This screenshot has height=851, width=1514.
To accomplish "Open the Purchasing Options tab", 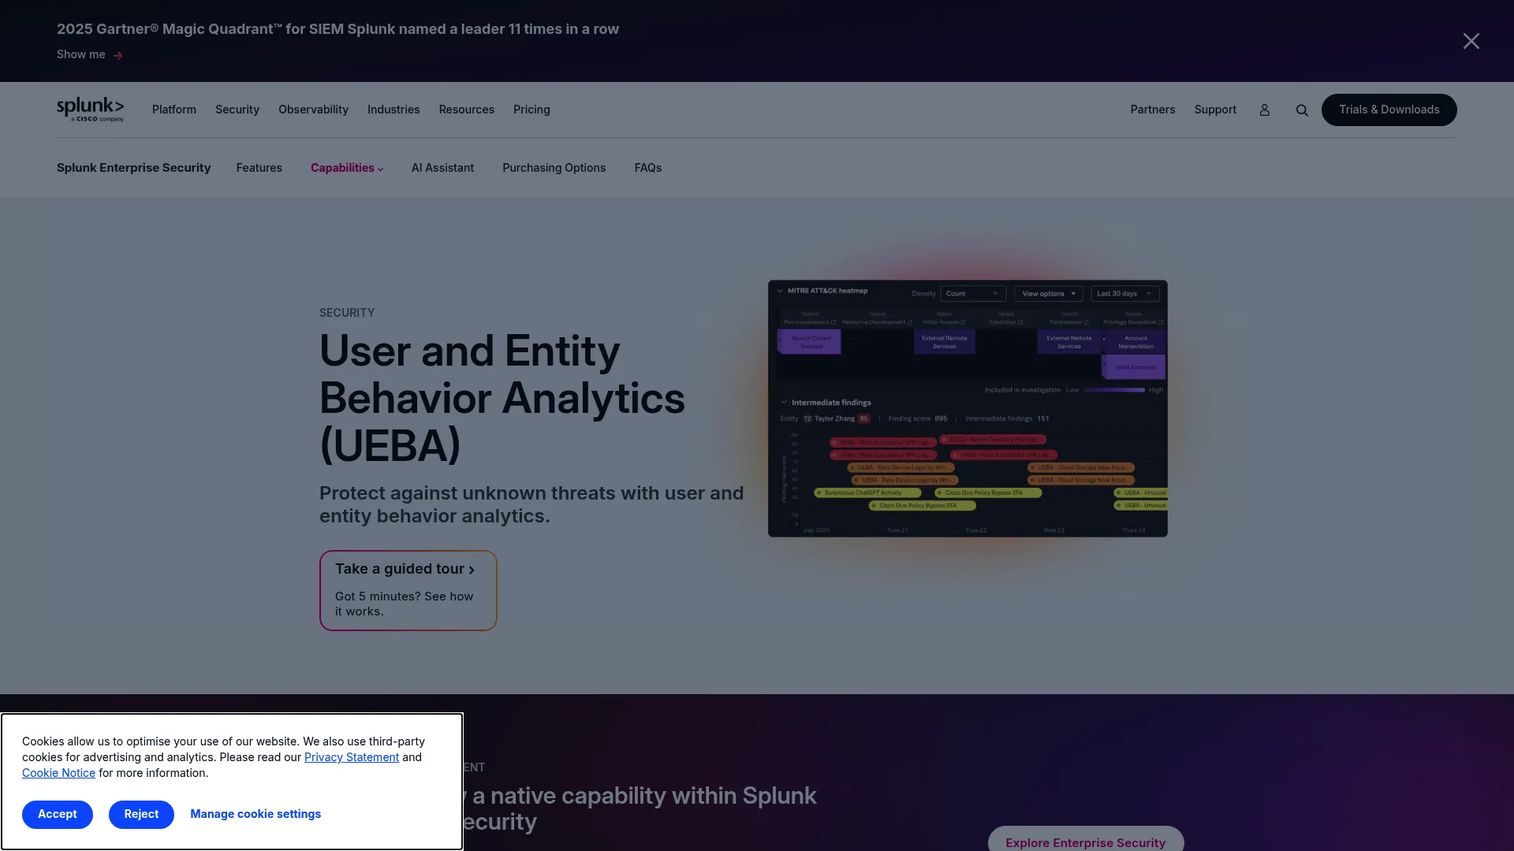I will click(x=554, y=168).
